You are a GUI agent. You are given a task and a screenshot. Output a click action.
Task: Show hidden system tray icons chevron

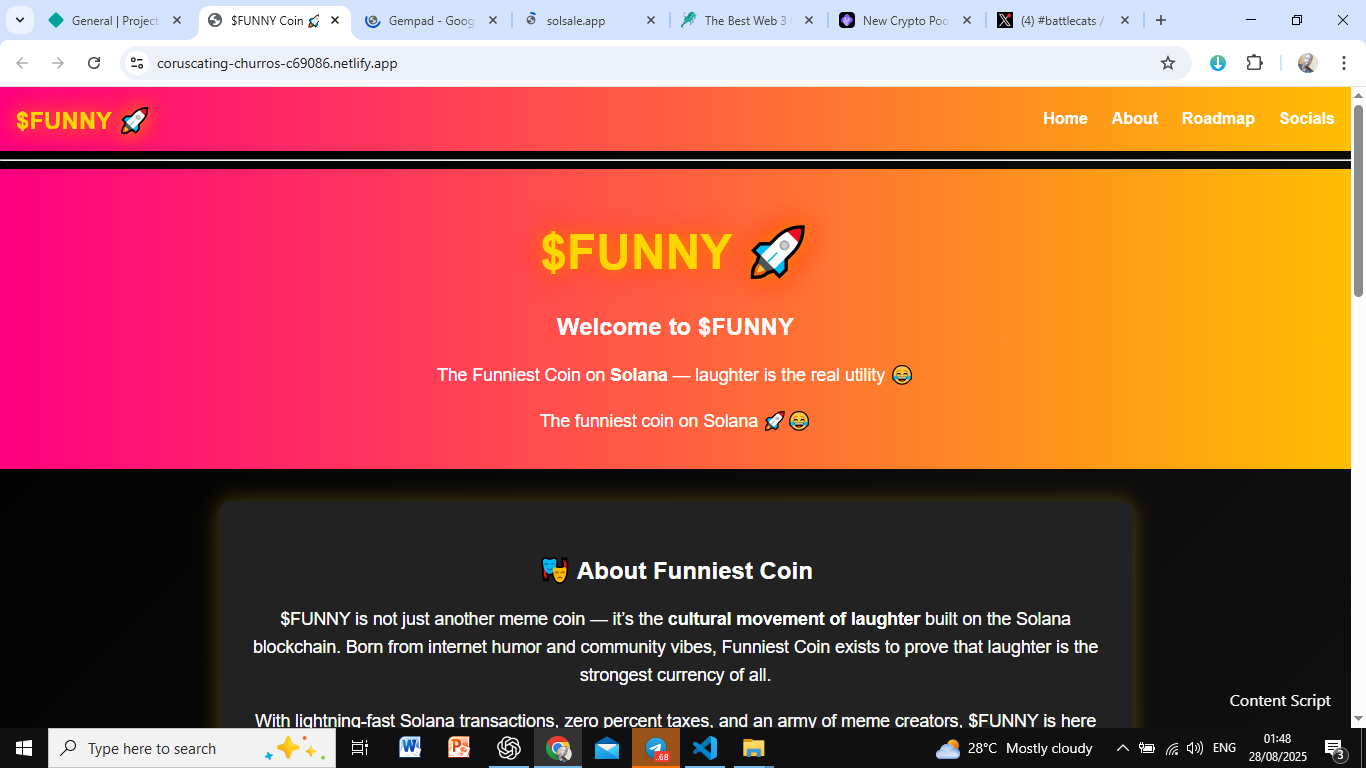click(1122, 748)
